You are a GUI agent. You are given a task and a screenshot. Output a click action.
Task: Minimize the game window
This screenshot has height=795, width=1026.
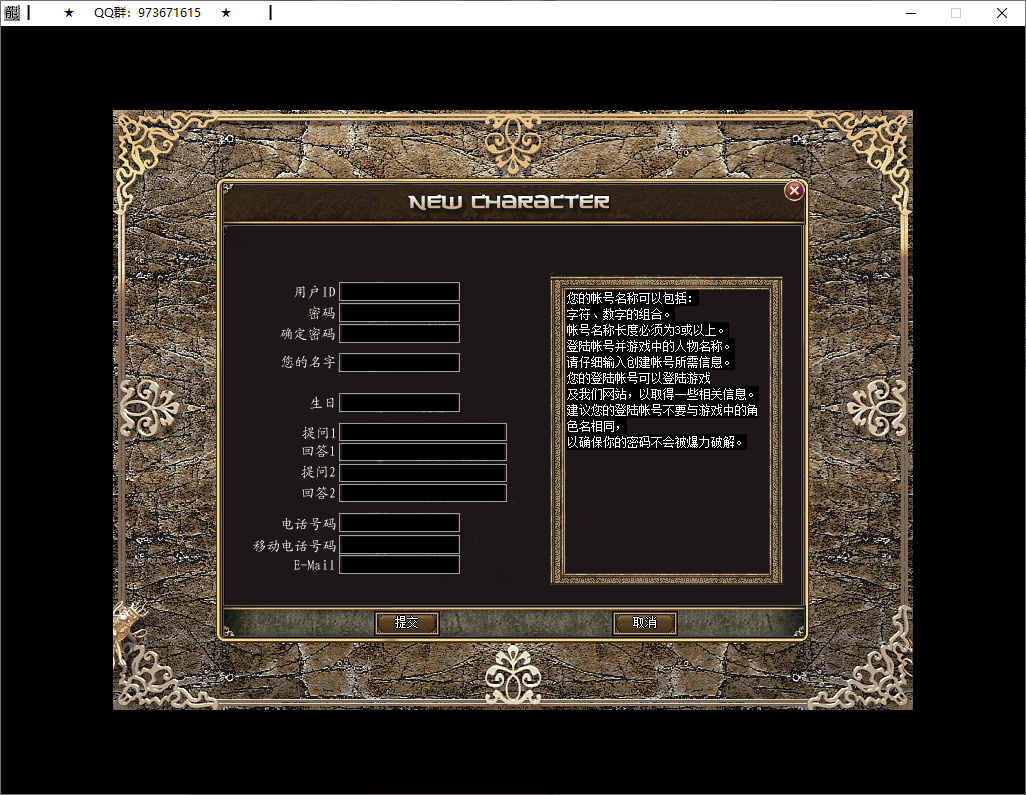click(x=911, y=13)
